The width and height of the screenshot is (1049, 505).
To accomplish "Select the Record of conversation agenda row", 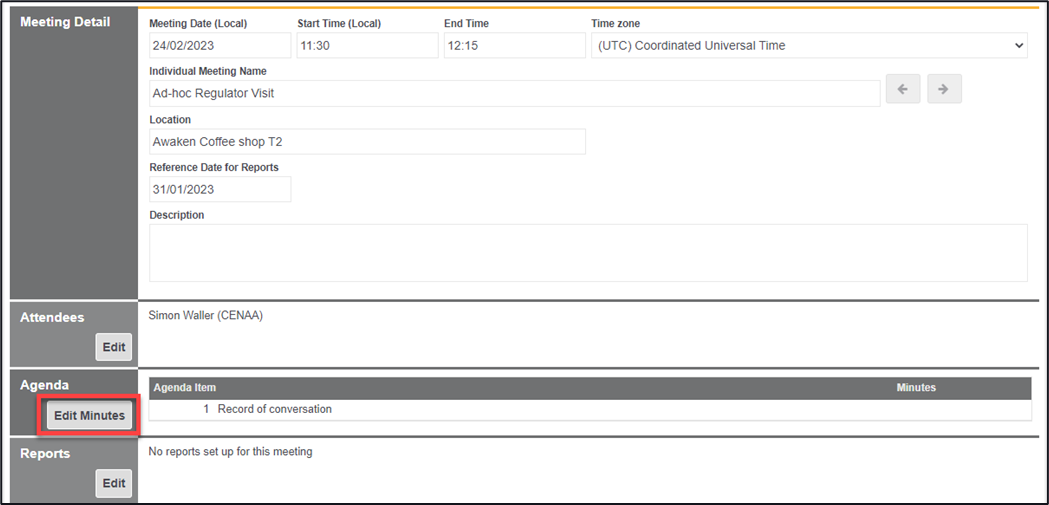I will (274, 409).
